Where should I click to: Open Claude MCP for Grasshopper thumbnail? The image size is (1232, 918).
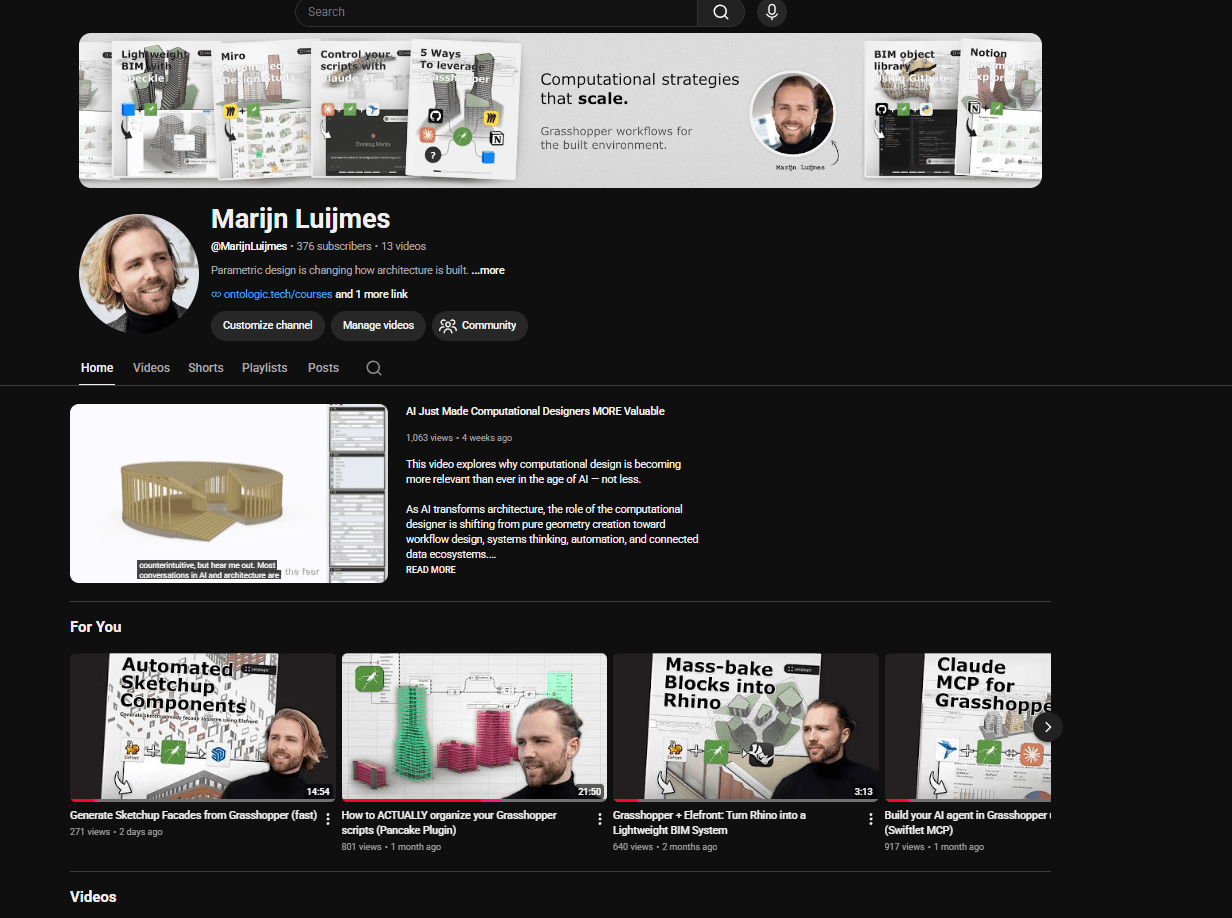tap(968, 727)
